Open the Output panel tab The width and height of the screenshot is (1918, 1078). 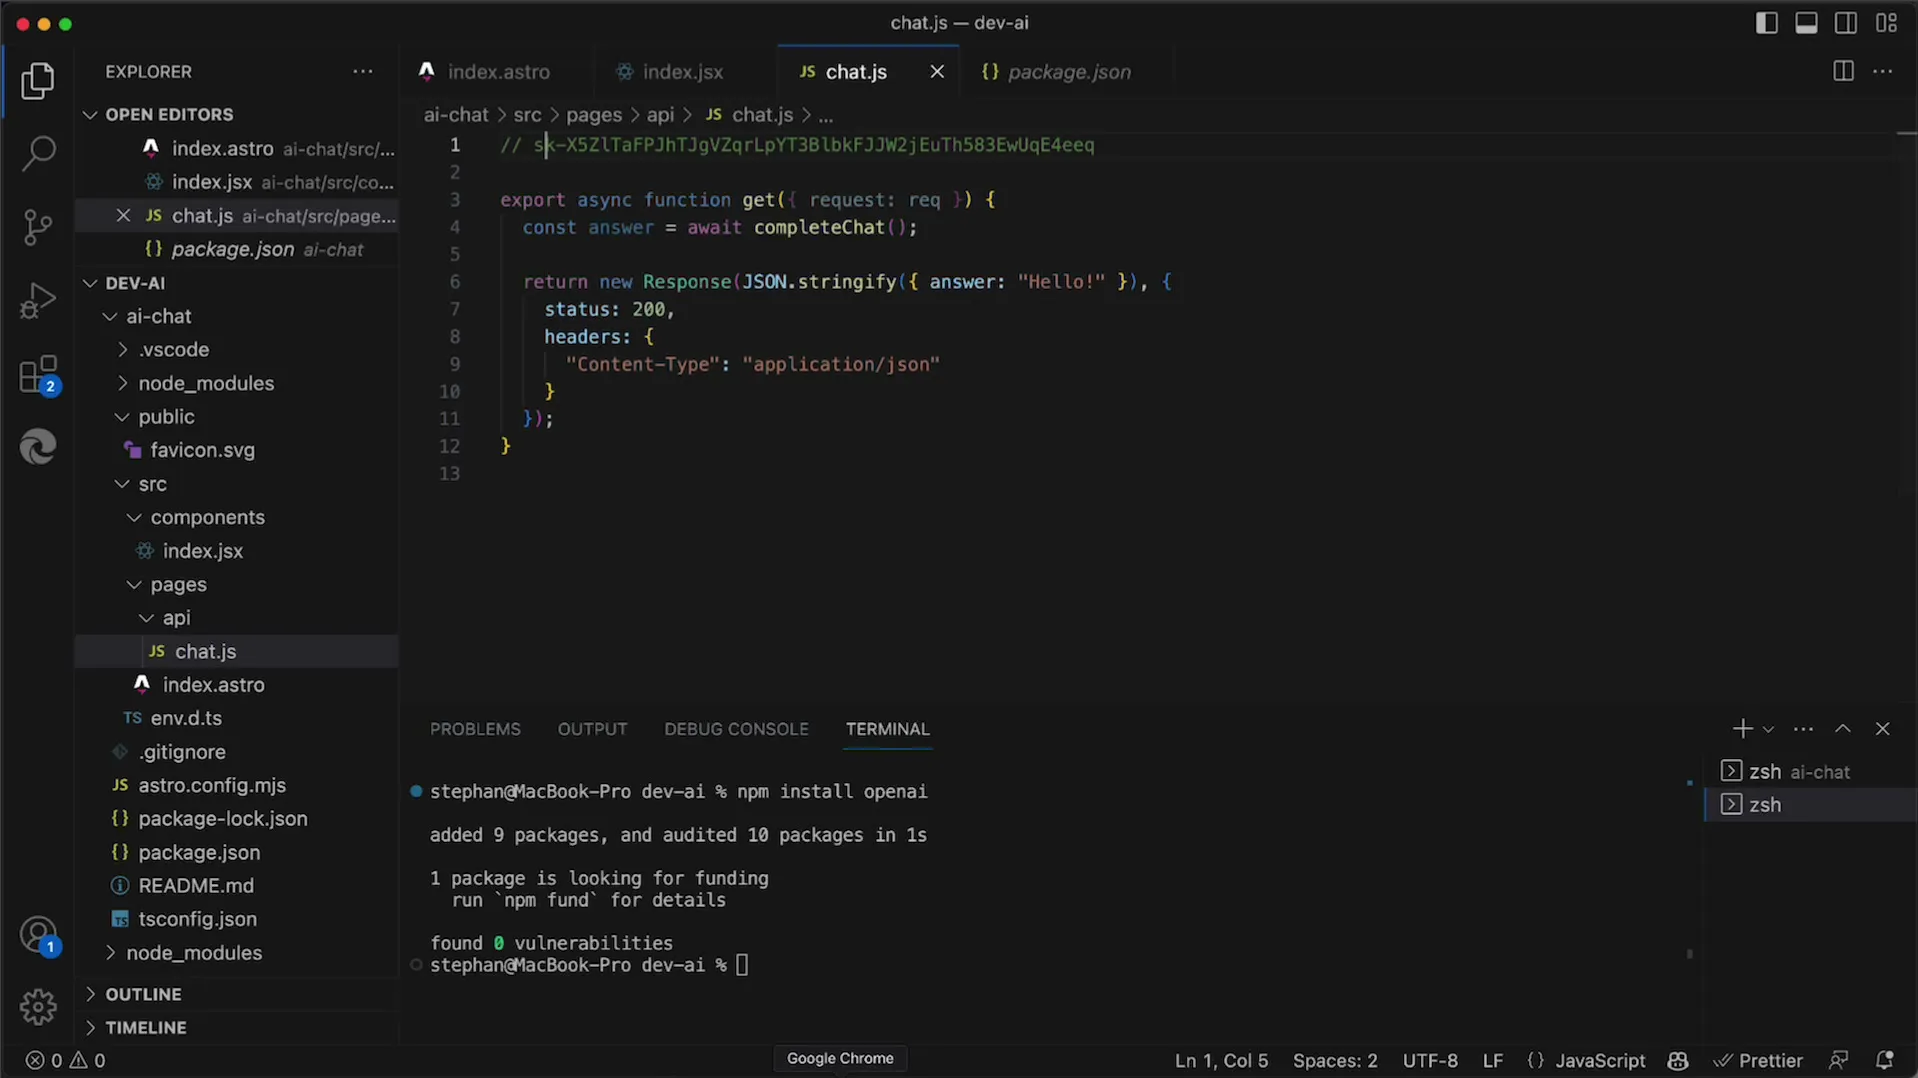592,729
